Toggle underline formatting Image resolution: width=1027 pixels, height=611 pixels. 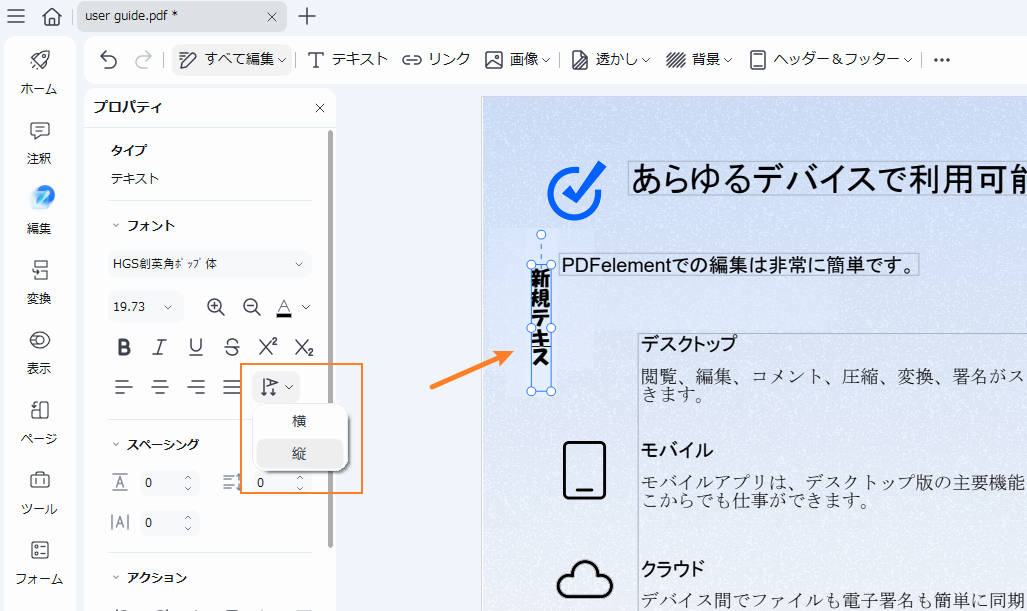click(195, 347)
